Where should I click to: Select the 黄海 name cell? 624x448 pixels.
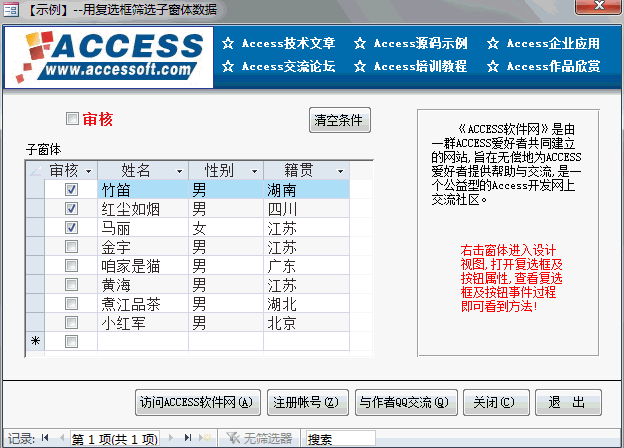click(x=143, y=284)
